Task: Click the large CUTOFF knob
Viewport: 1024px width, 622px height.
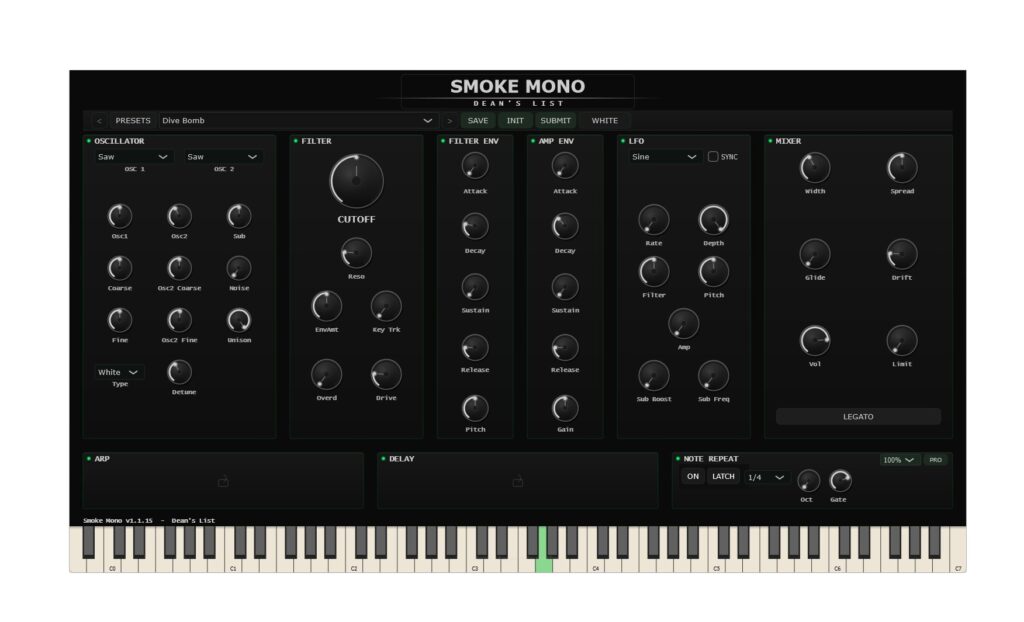Action: pos(357,181)
